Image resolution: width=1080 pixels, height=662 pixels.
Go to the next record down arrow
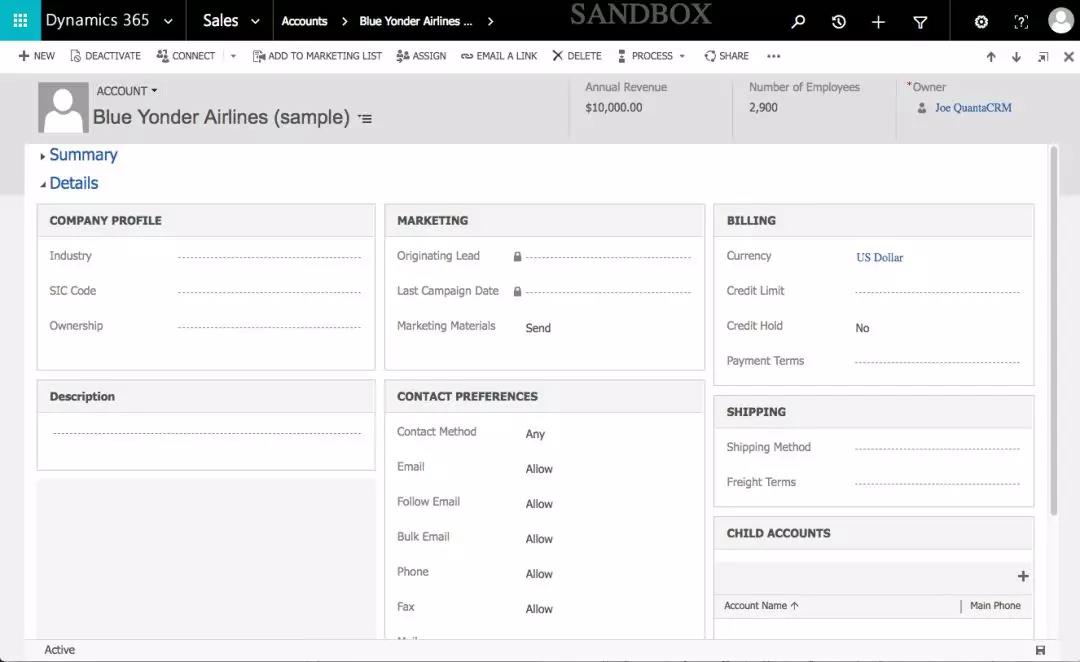(1016, 57)
